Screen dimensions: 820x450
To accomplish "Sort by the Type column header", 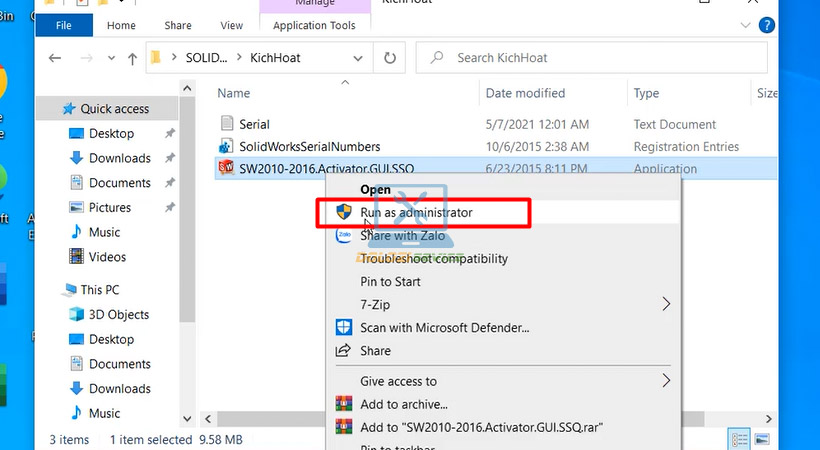I will pos(646,93).
